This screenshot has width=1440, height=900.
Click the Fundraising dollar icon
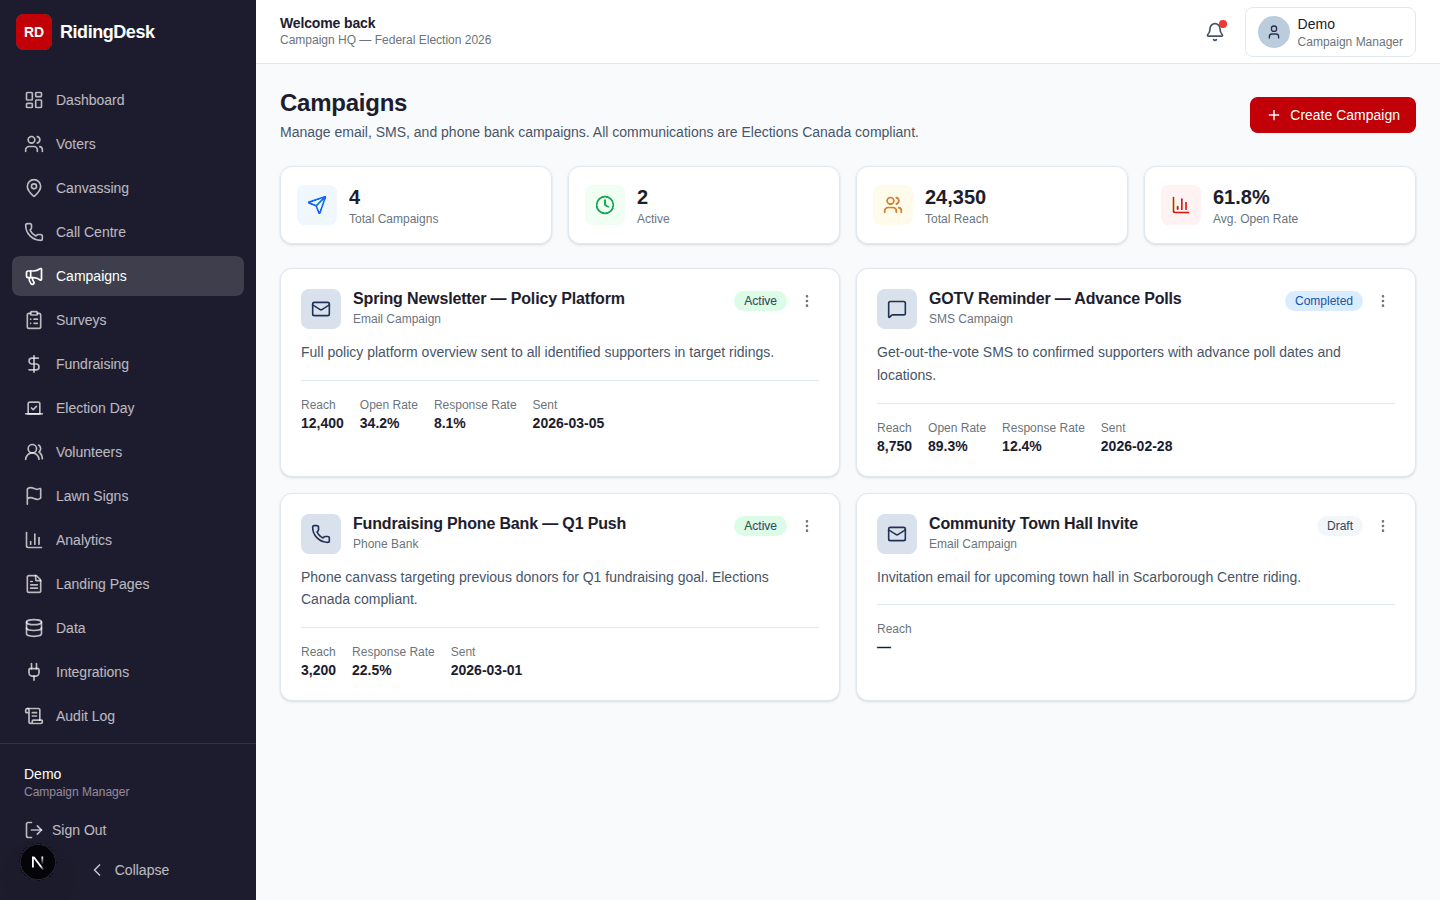(x=34, y=364)
